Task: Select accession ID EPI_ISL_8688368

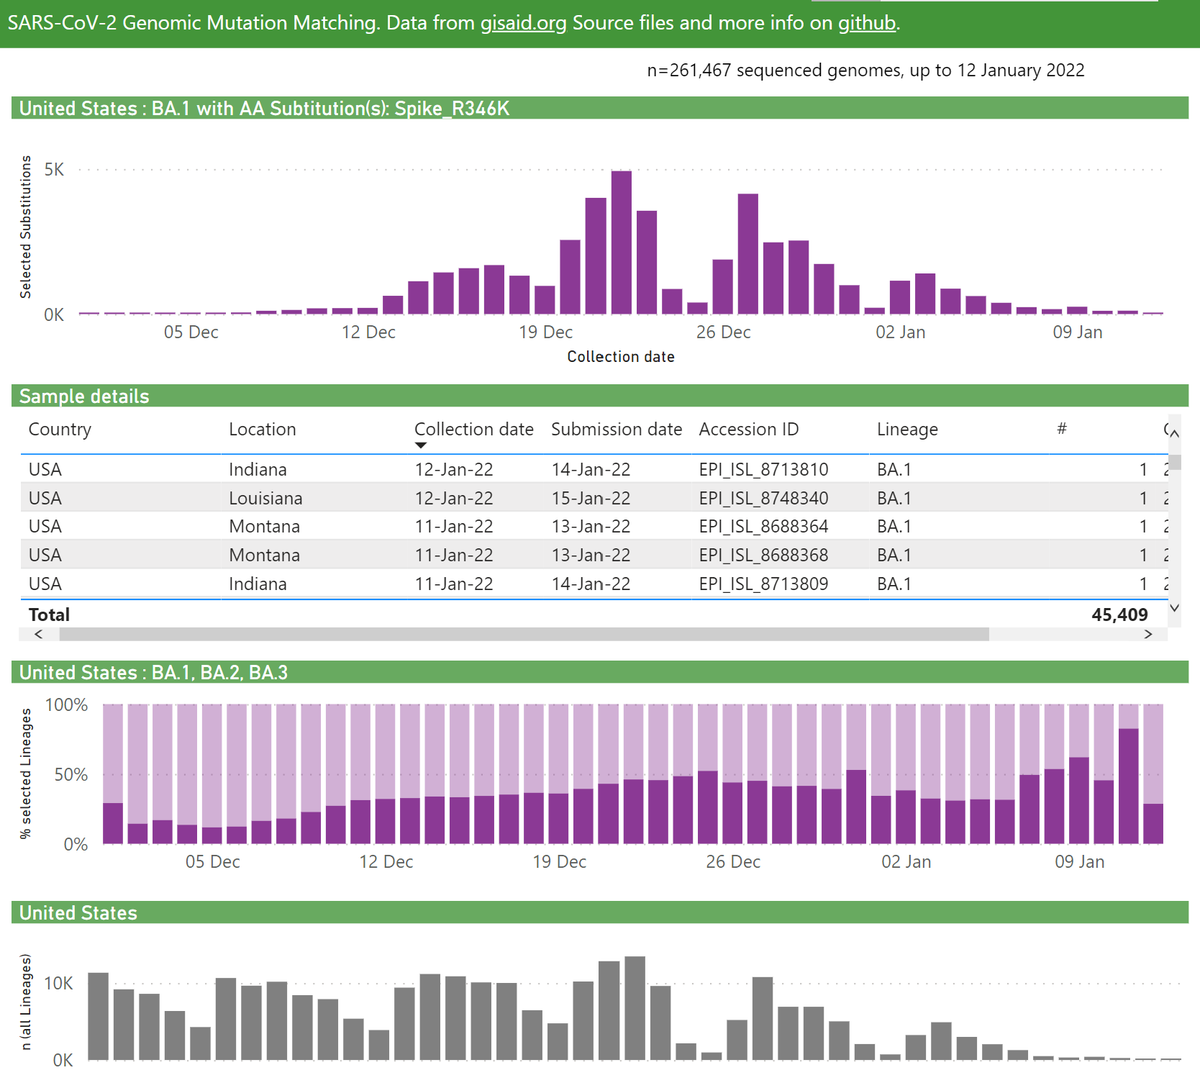Action: pyautogui.click(x=763, y=555)
